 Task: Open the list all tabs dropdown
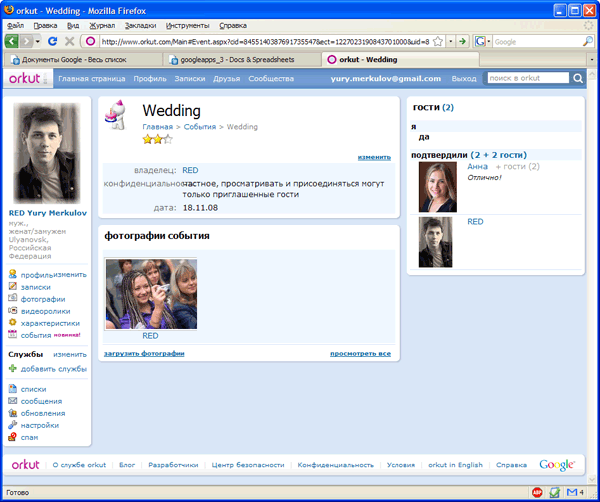(592, 60)
